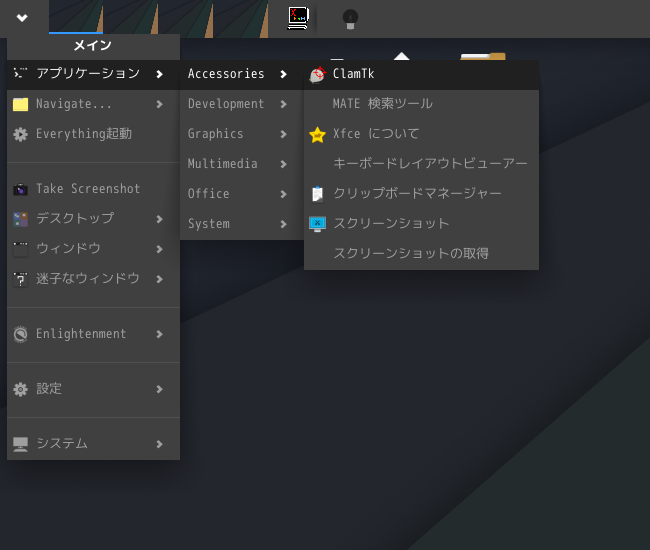Select the System category entry
The height and width of the screenshot is (550, 650).
(x=242, y=224)
